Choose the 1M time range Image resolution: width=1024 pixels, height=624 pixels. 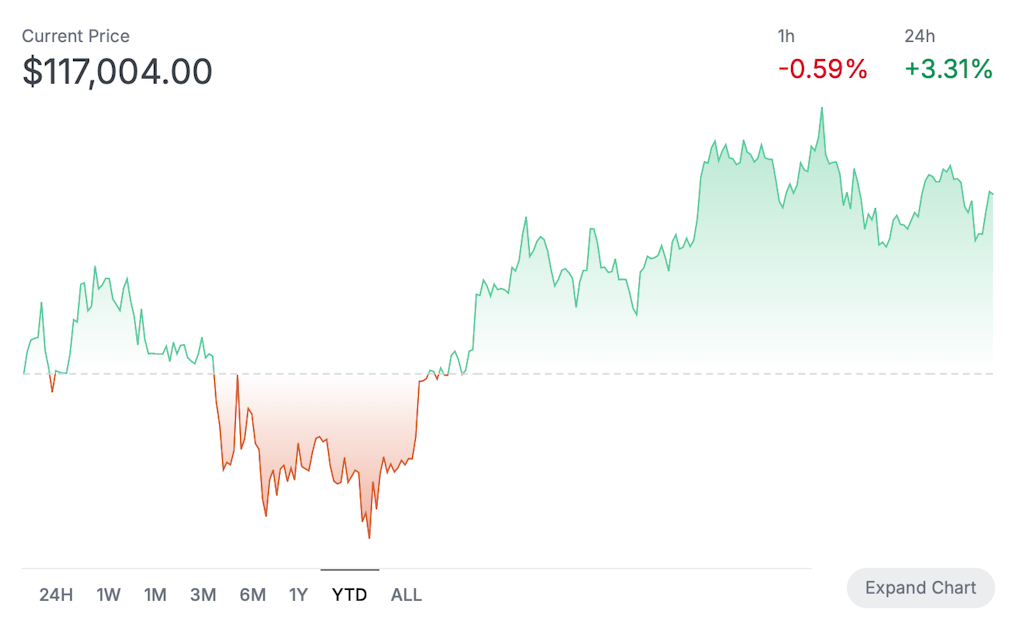(155, 595)
